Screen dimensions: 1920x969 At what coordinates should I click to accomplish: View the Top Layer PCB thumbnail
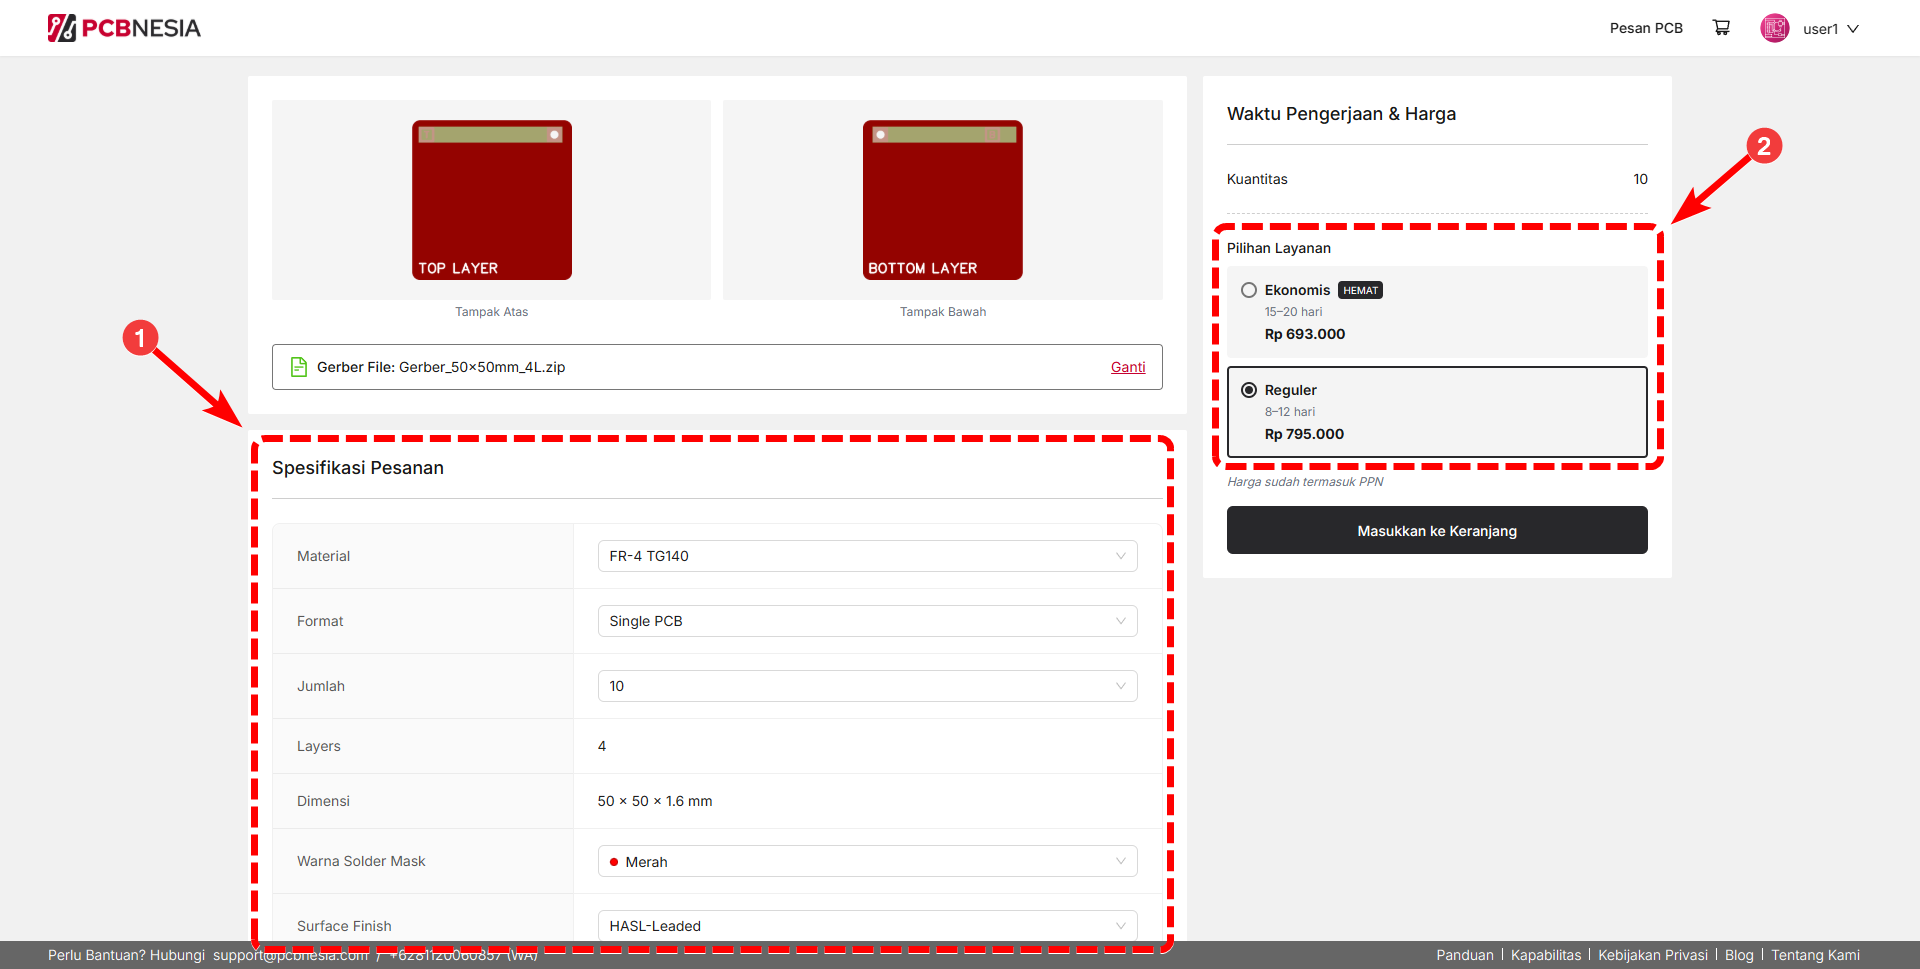[492, 200]
